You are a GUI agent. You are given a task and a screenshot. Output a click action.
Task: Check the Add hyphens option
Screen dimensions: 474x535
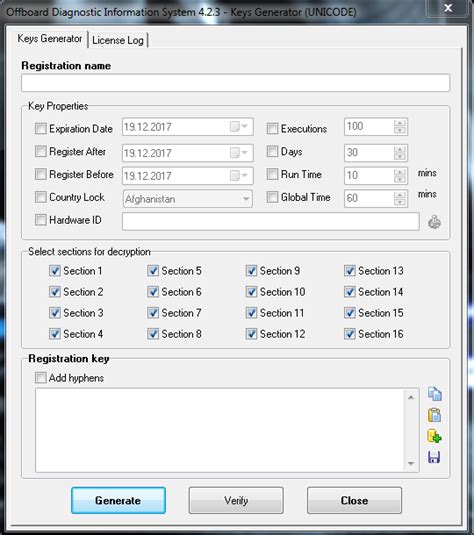click(x=41, y=377)
